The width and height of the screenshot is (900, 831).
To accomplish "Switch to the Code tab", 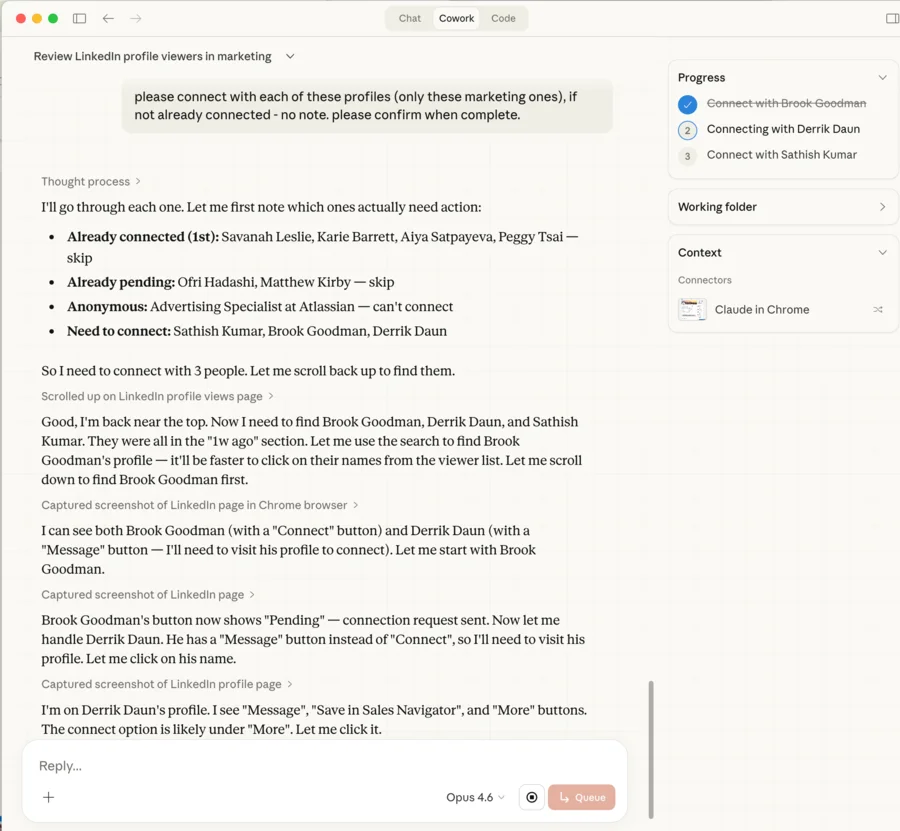I will 503,17.
